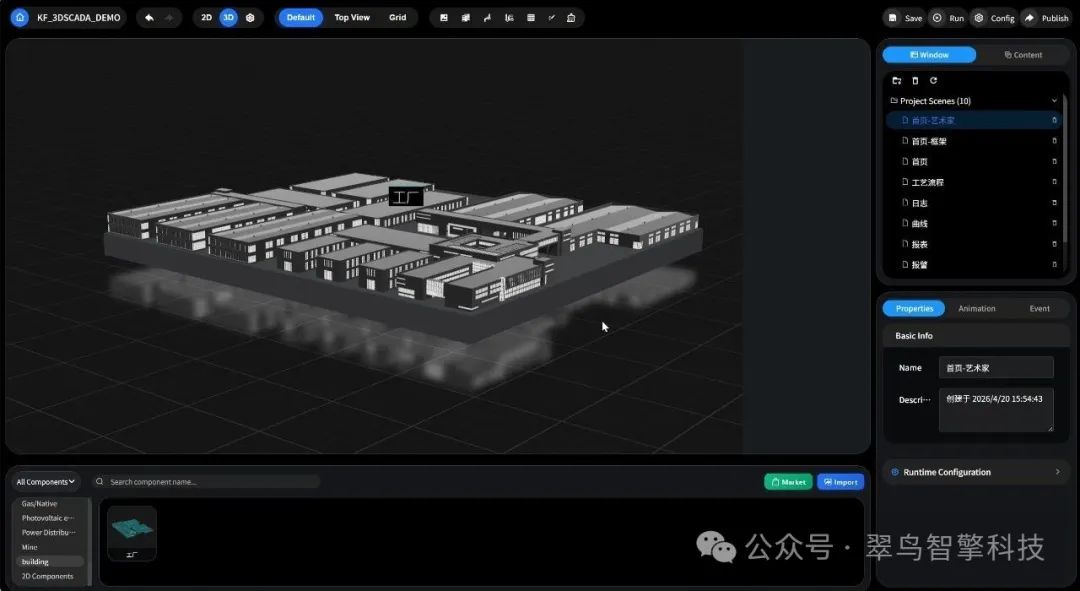Save the project

904,18
